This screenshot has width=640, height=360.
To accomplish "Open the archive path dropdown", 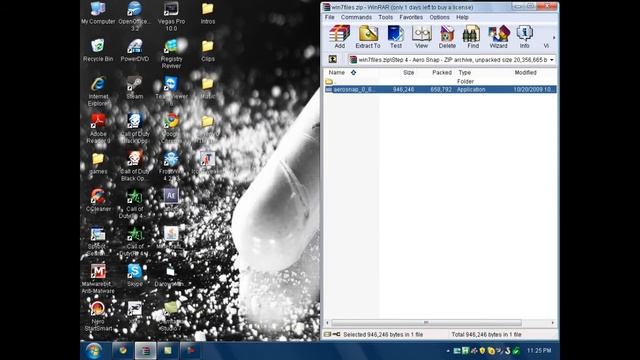I will 552,60.
